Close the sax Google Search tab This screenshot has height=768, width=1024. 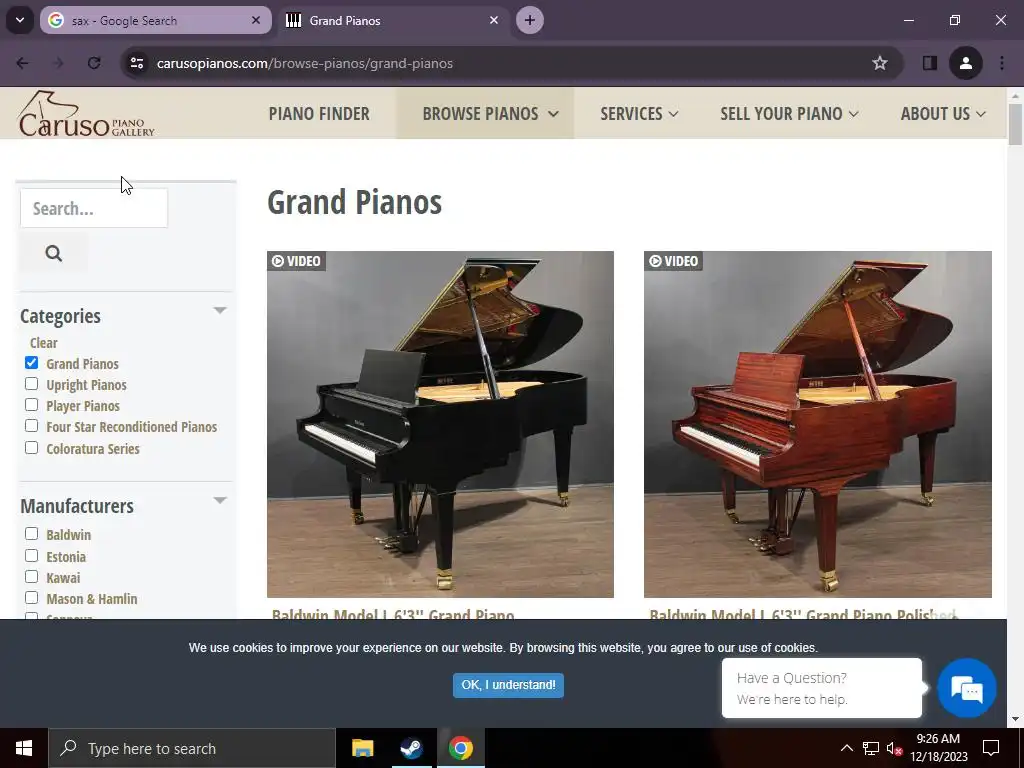(x=256, y=20)
